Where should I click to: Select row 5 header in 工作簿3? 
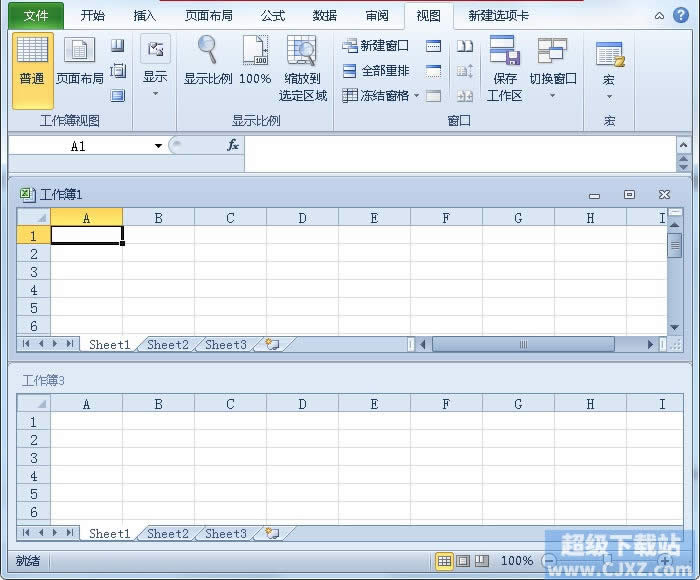coord(33,494)
